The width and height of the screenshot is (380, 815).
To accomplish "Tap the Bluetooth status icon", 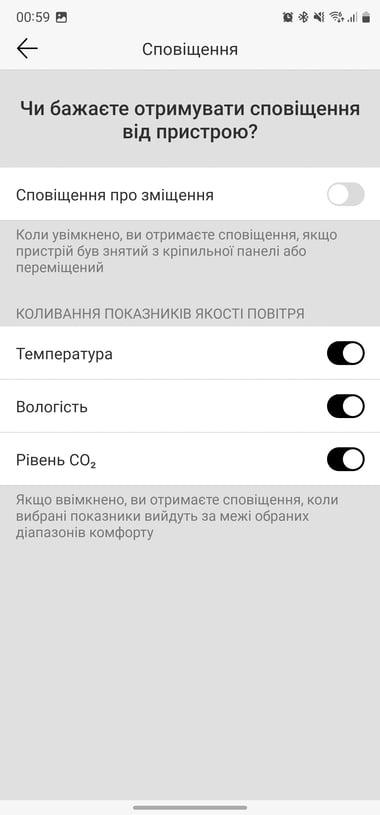I will coord(303,17).
